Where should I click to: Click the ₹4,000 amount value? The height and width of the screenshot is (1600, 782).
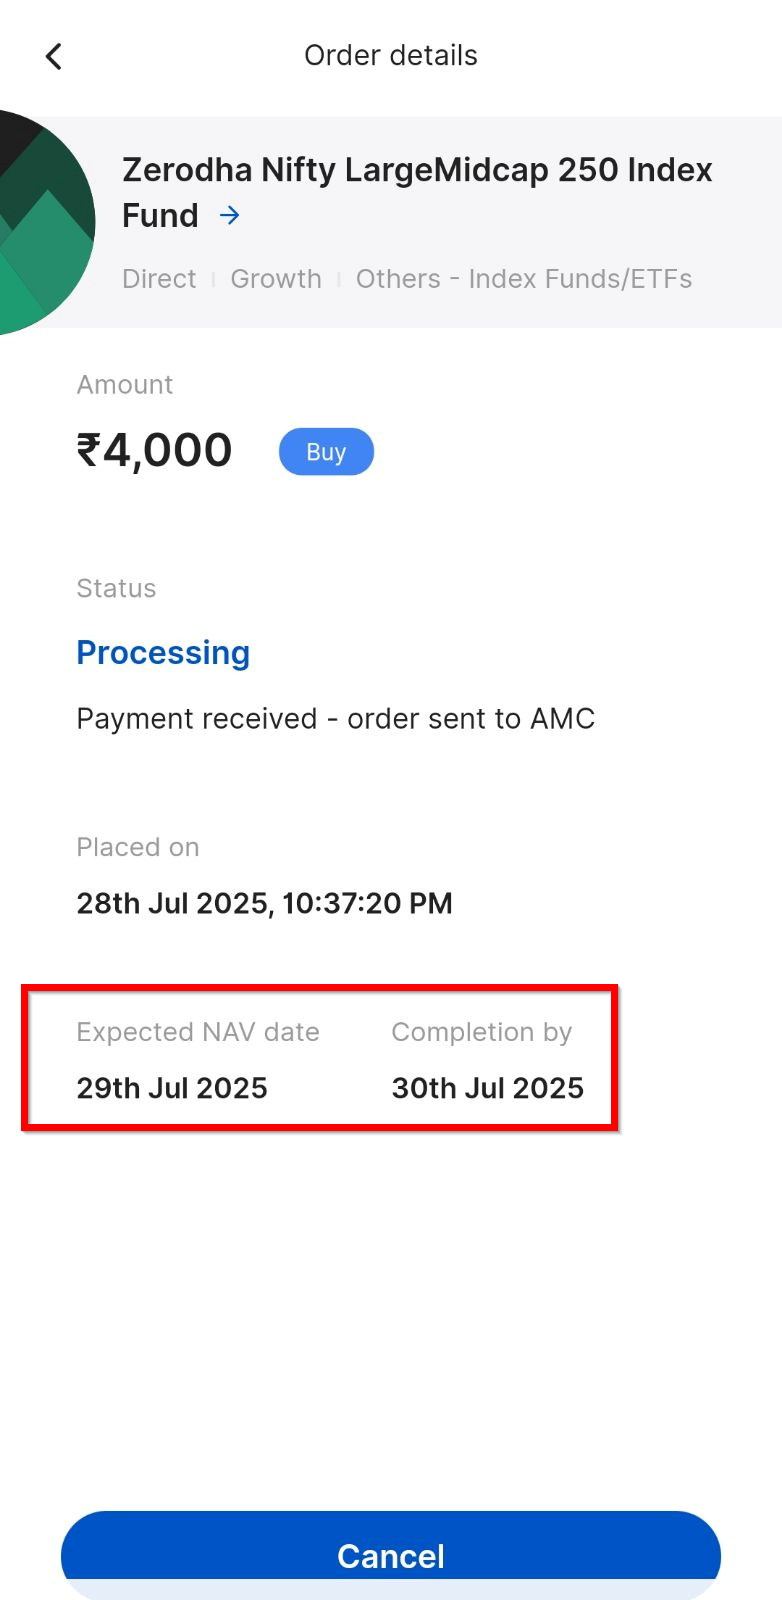pyautogui.click(x=155, y=450)
